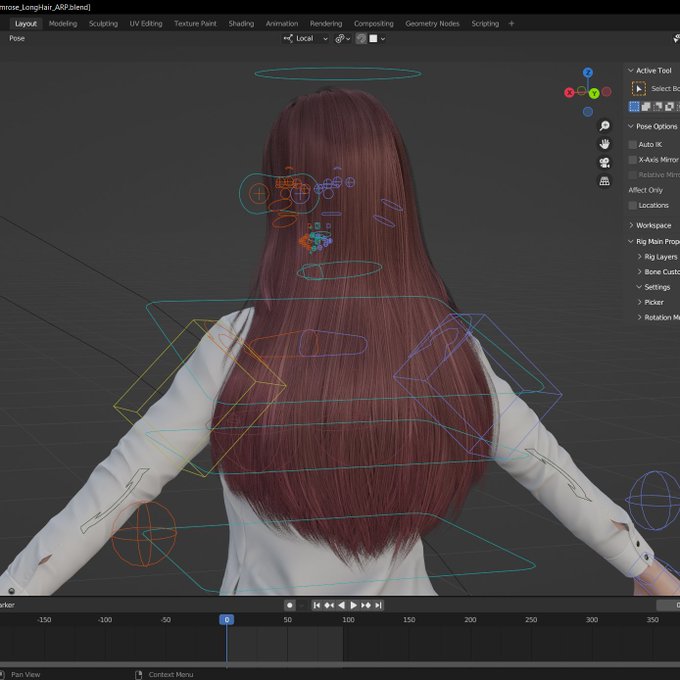The image size is (680, 680).
Task: Enable the X-Axis Mirror checkbox
Action: tap(633, 160)
